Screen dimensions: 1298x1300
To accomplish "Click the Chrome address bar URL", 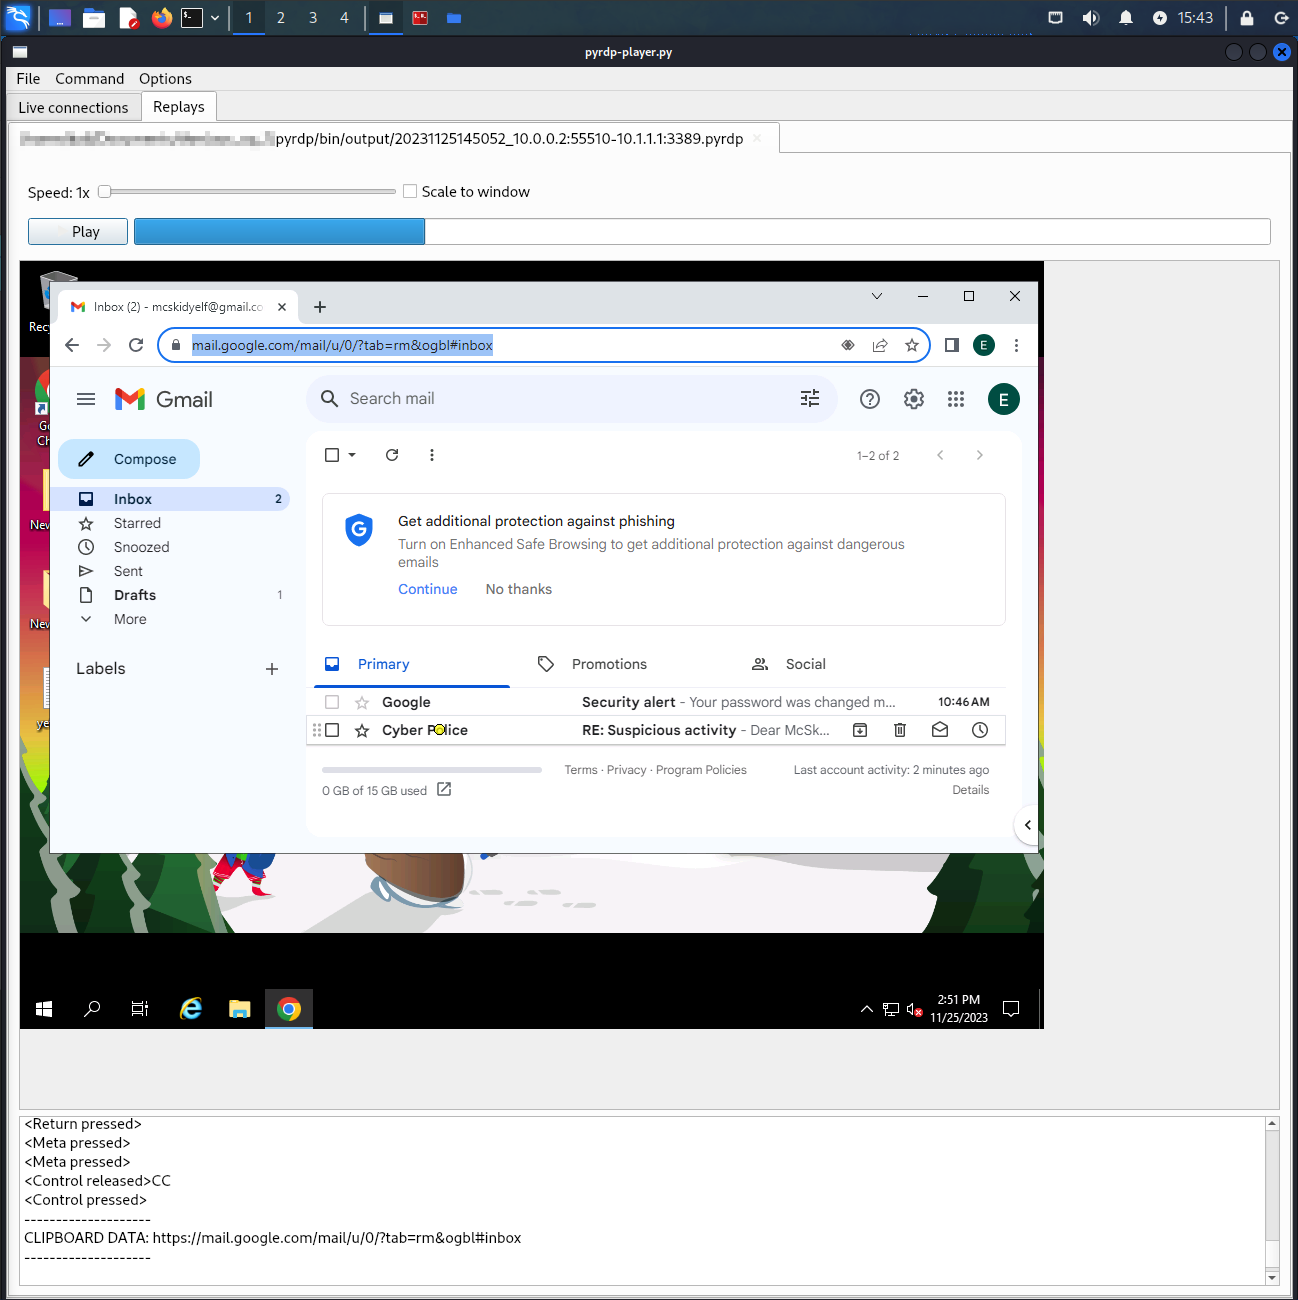I will click(342, 345).
